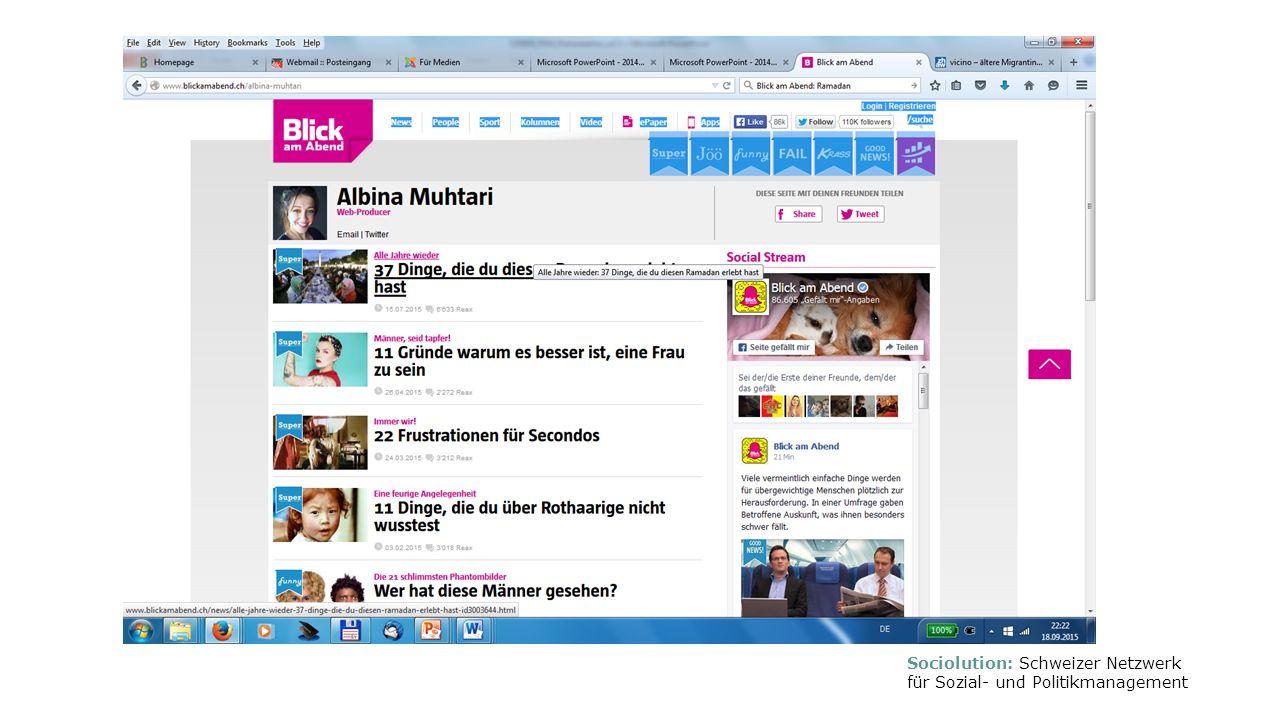Bookmark this page with the star icon

935,86
